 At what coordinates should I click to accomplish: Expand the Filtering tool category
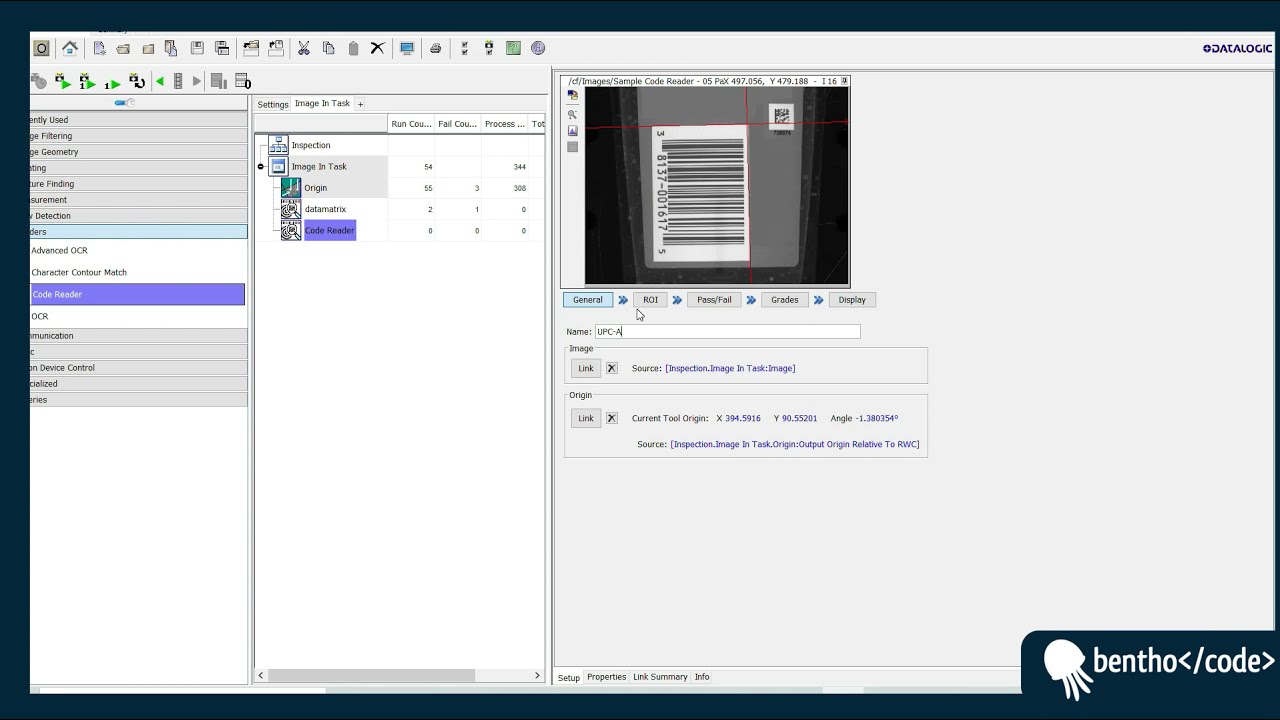(x=139, y=136)
